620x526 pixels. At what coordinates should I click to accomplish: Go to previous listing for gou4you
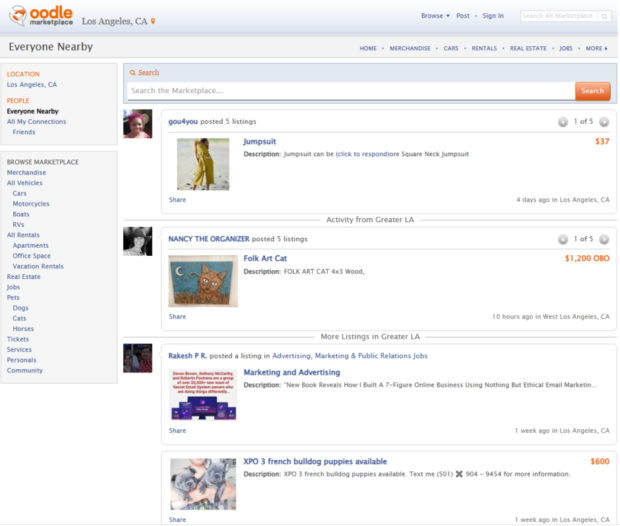click(563, 122)
